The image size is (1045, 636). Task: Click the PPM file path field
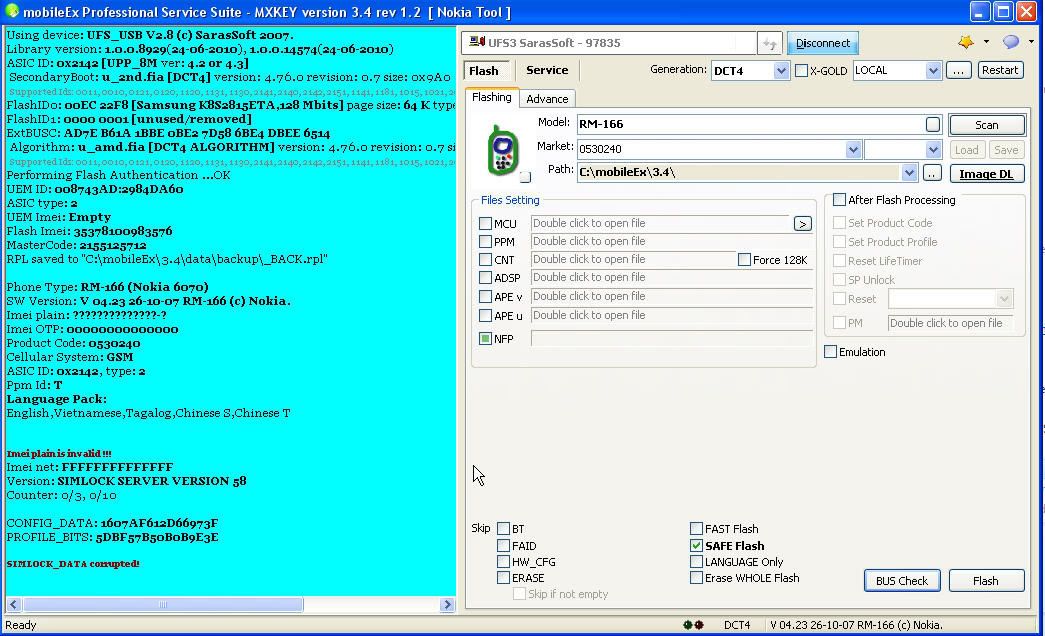click(672, 241)
